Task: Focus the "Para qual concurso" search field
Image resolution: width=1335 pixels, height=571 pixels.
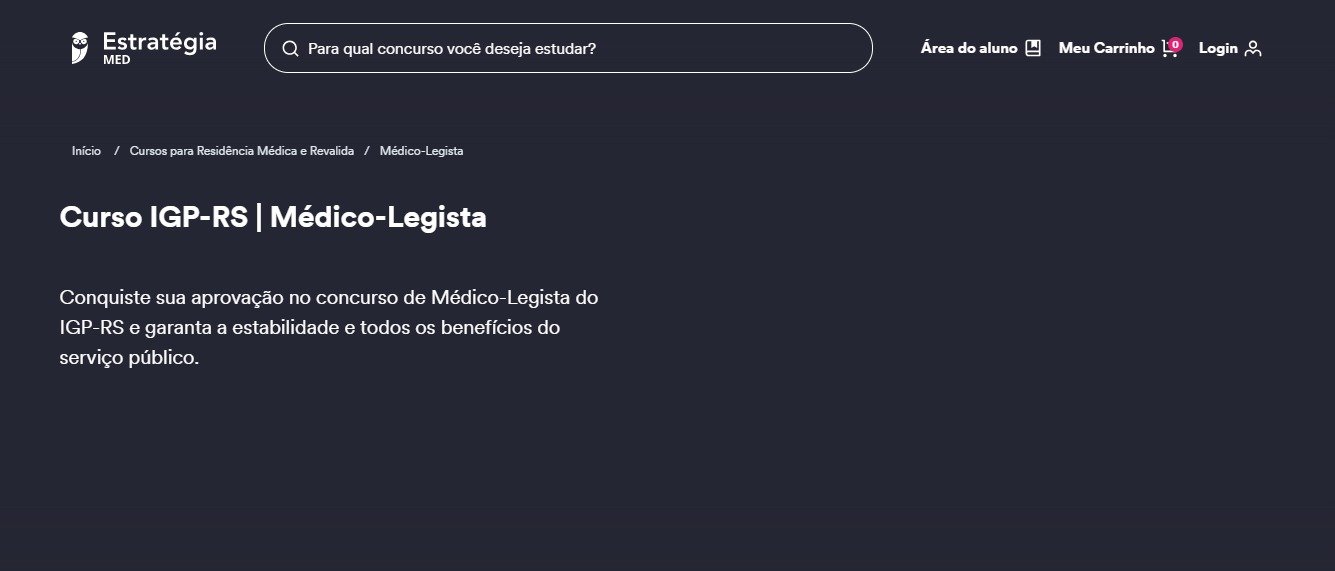Action: coord(580,48)
